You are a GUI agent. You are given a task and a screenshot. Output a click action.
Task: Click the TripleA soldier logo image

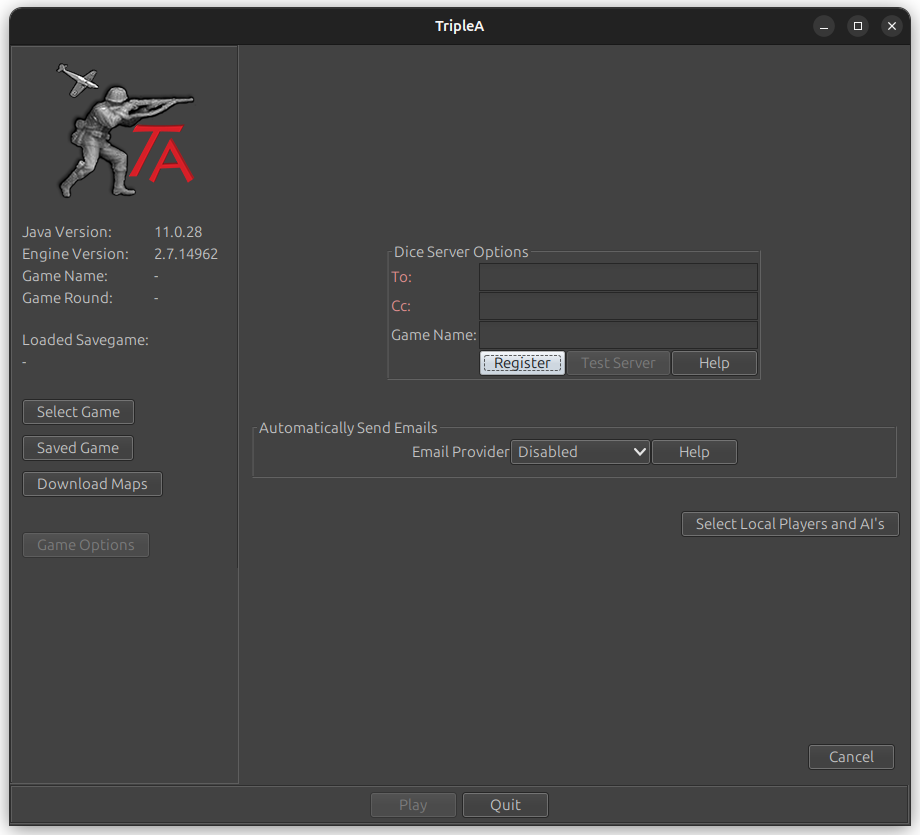point(124,128)
